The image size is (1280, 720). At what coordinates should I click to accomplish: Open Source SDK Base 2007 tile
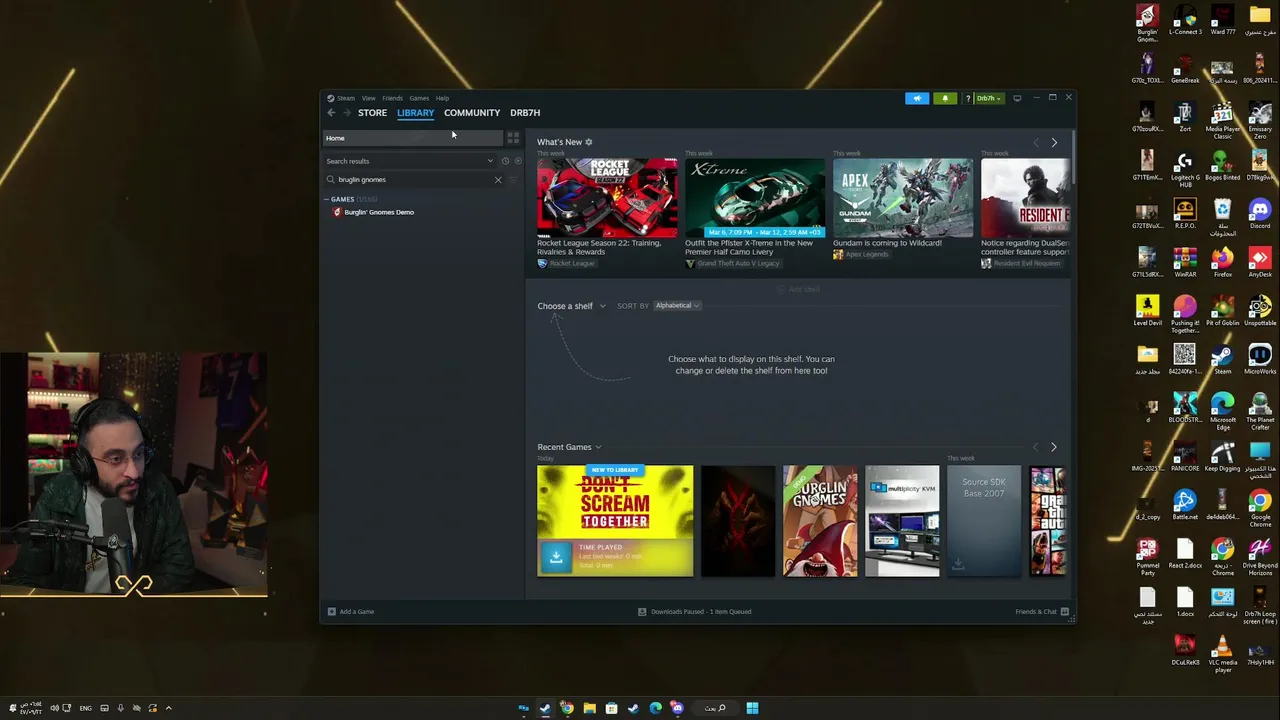pos(984,521)
